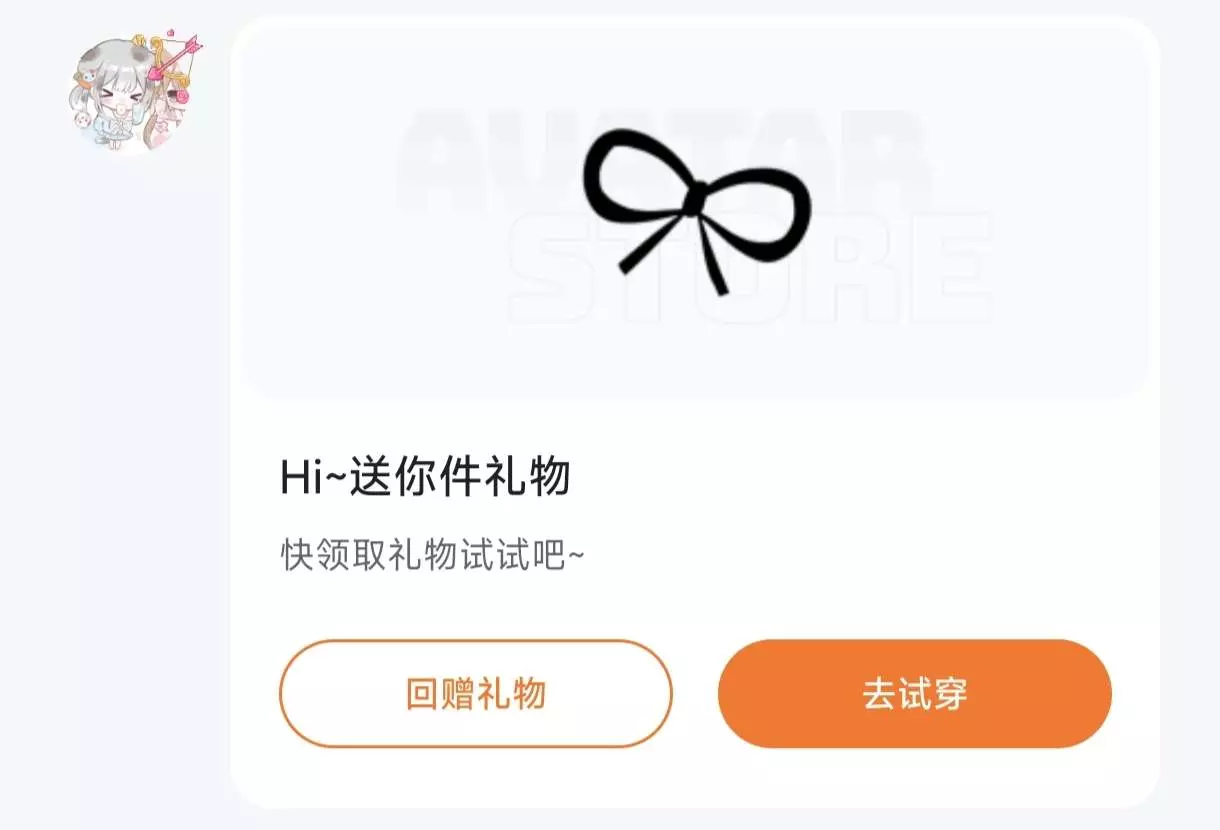Screen dimensions: 1220x830
Task: Click the 快领取礼物试试吧~ subtitle
Action: click(x=433, y=555)
